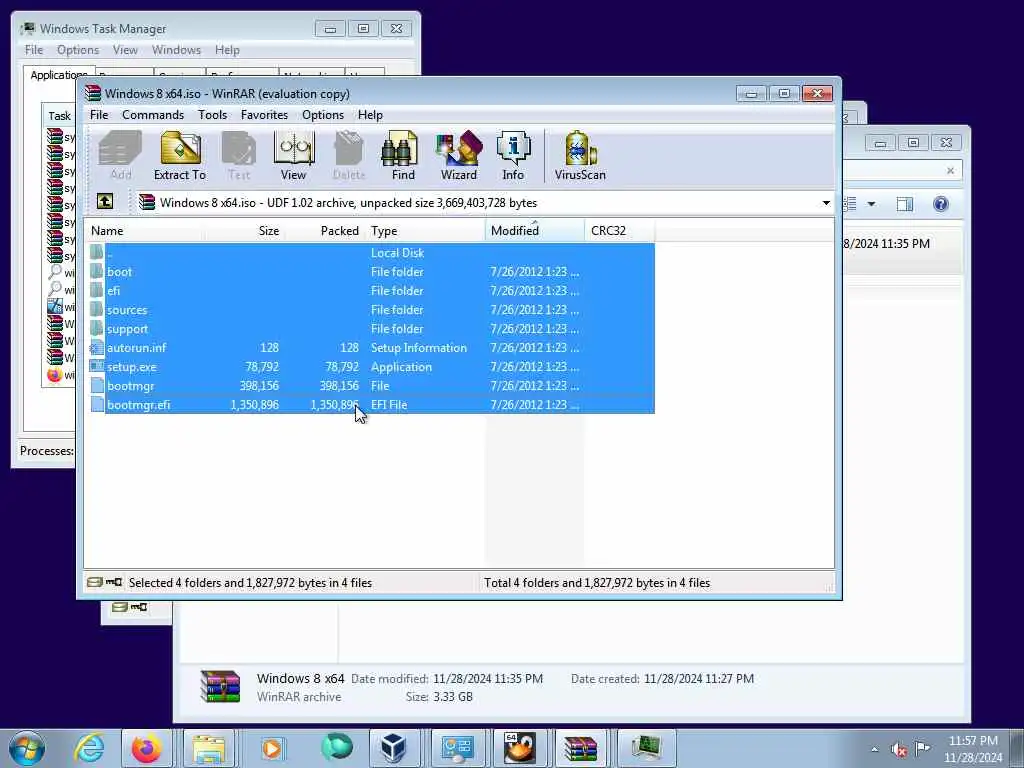Click the taskbar clock showing 11:57 PM
Image resolution: width=1024 pixels, height=768 pixels.
coord(973,748)
